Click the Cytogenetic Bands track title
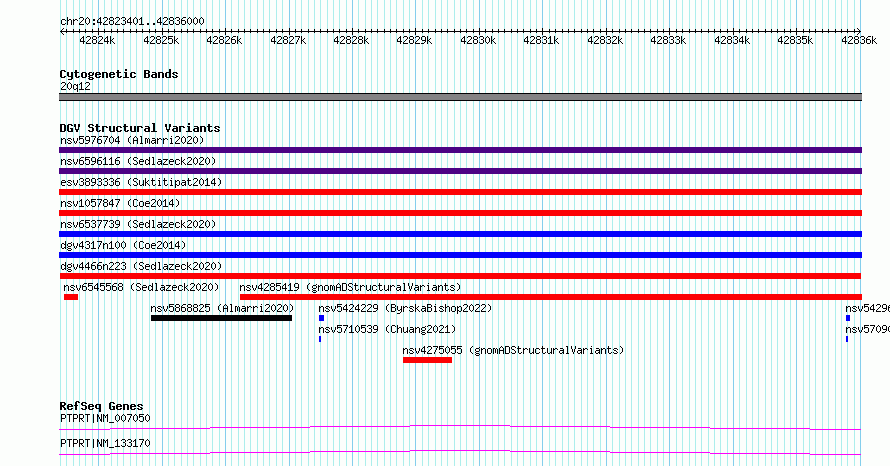 (x=119, y=74)
